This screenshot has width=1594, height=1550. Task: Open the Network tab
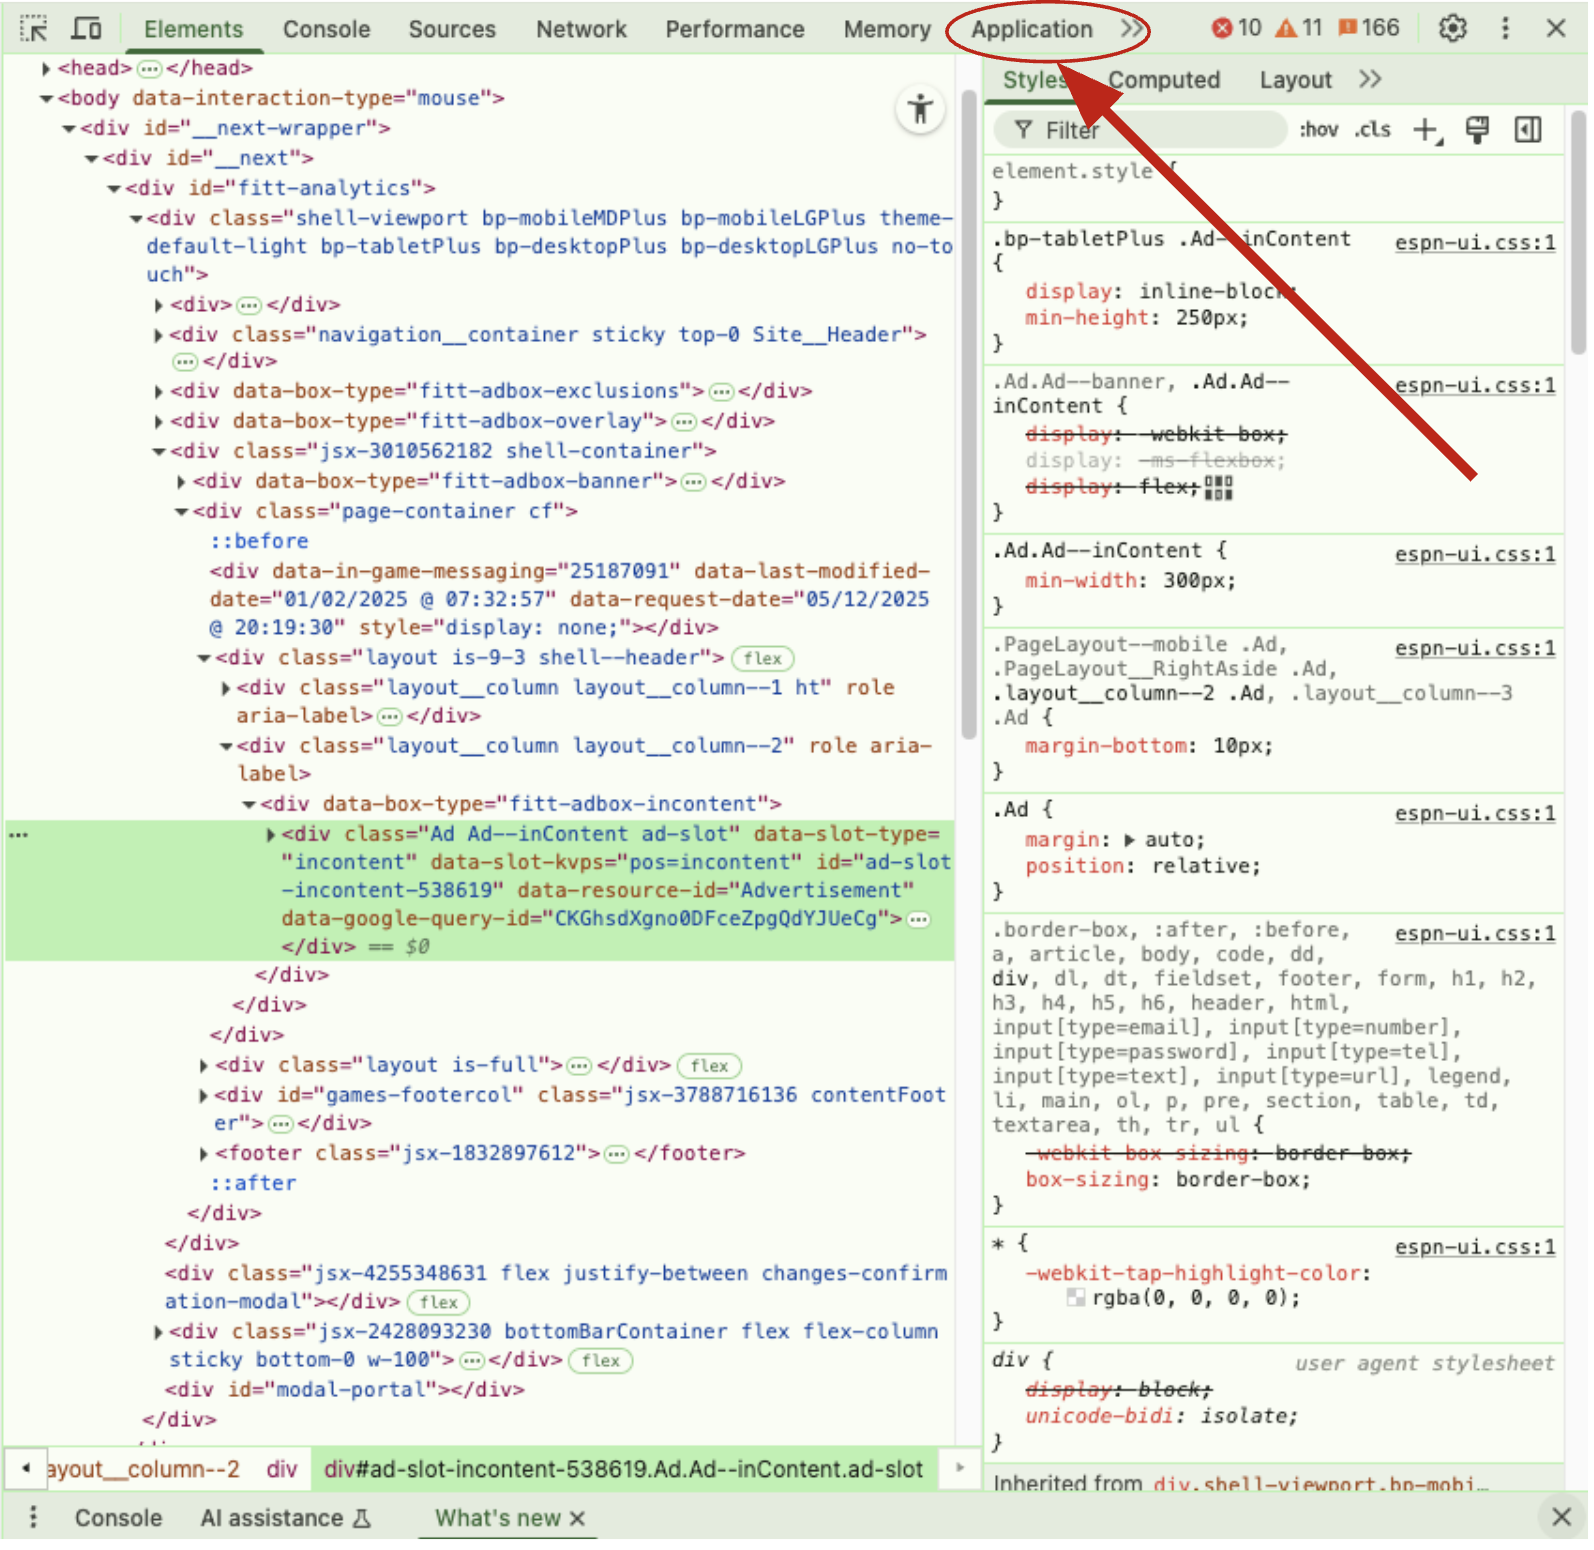[583, 29]
